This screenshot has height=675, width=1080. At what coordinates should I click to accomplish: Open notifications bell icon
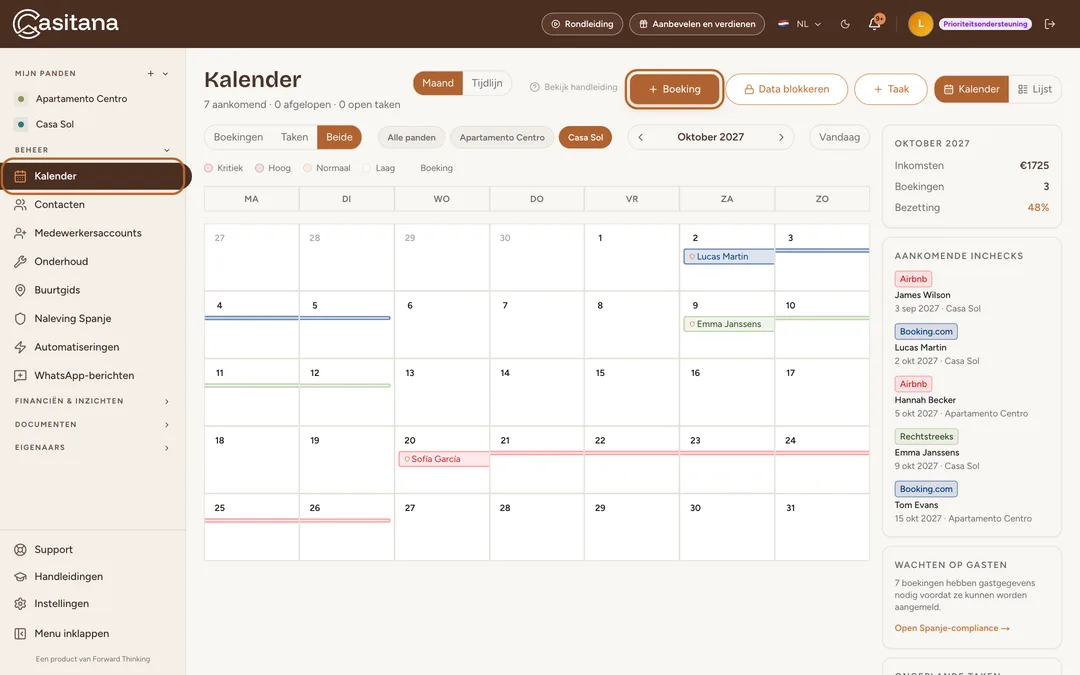tap(875, 23)
